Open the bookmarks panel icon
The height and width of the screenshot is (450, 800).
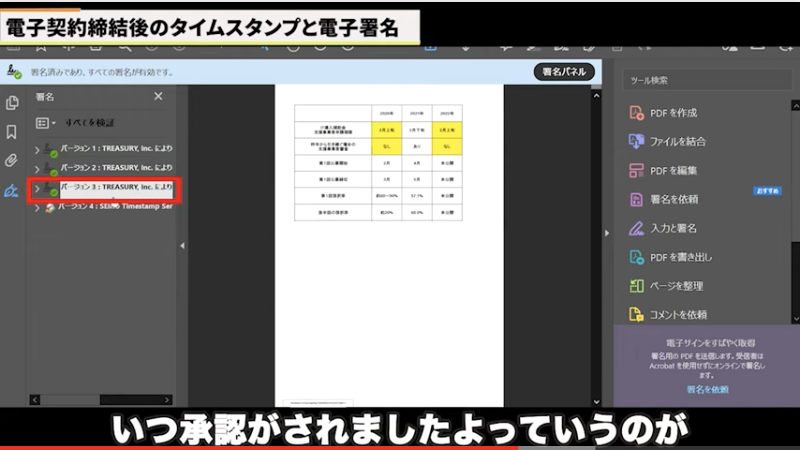tap(13, 131)
